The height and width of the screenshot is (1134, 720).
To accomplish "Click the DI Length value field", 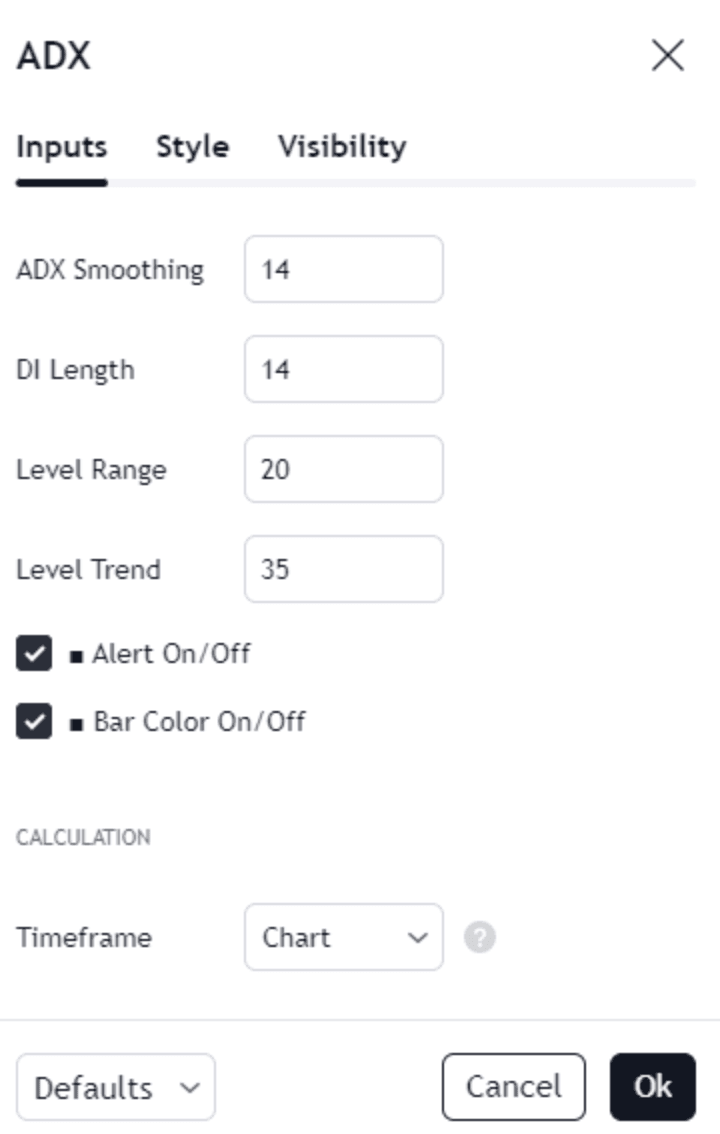I will (x=343, y=369).
